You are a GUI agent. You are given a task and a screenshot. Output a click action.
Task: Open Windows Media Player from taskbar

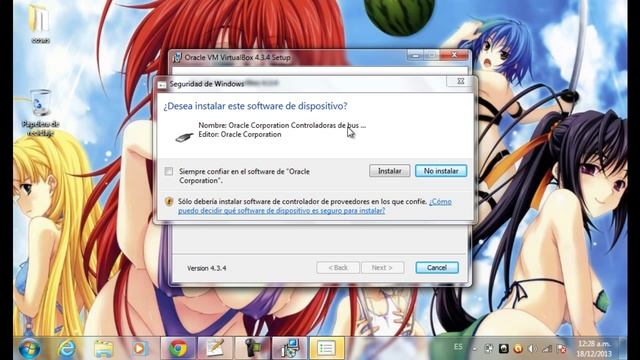click(x=139, y=349)
